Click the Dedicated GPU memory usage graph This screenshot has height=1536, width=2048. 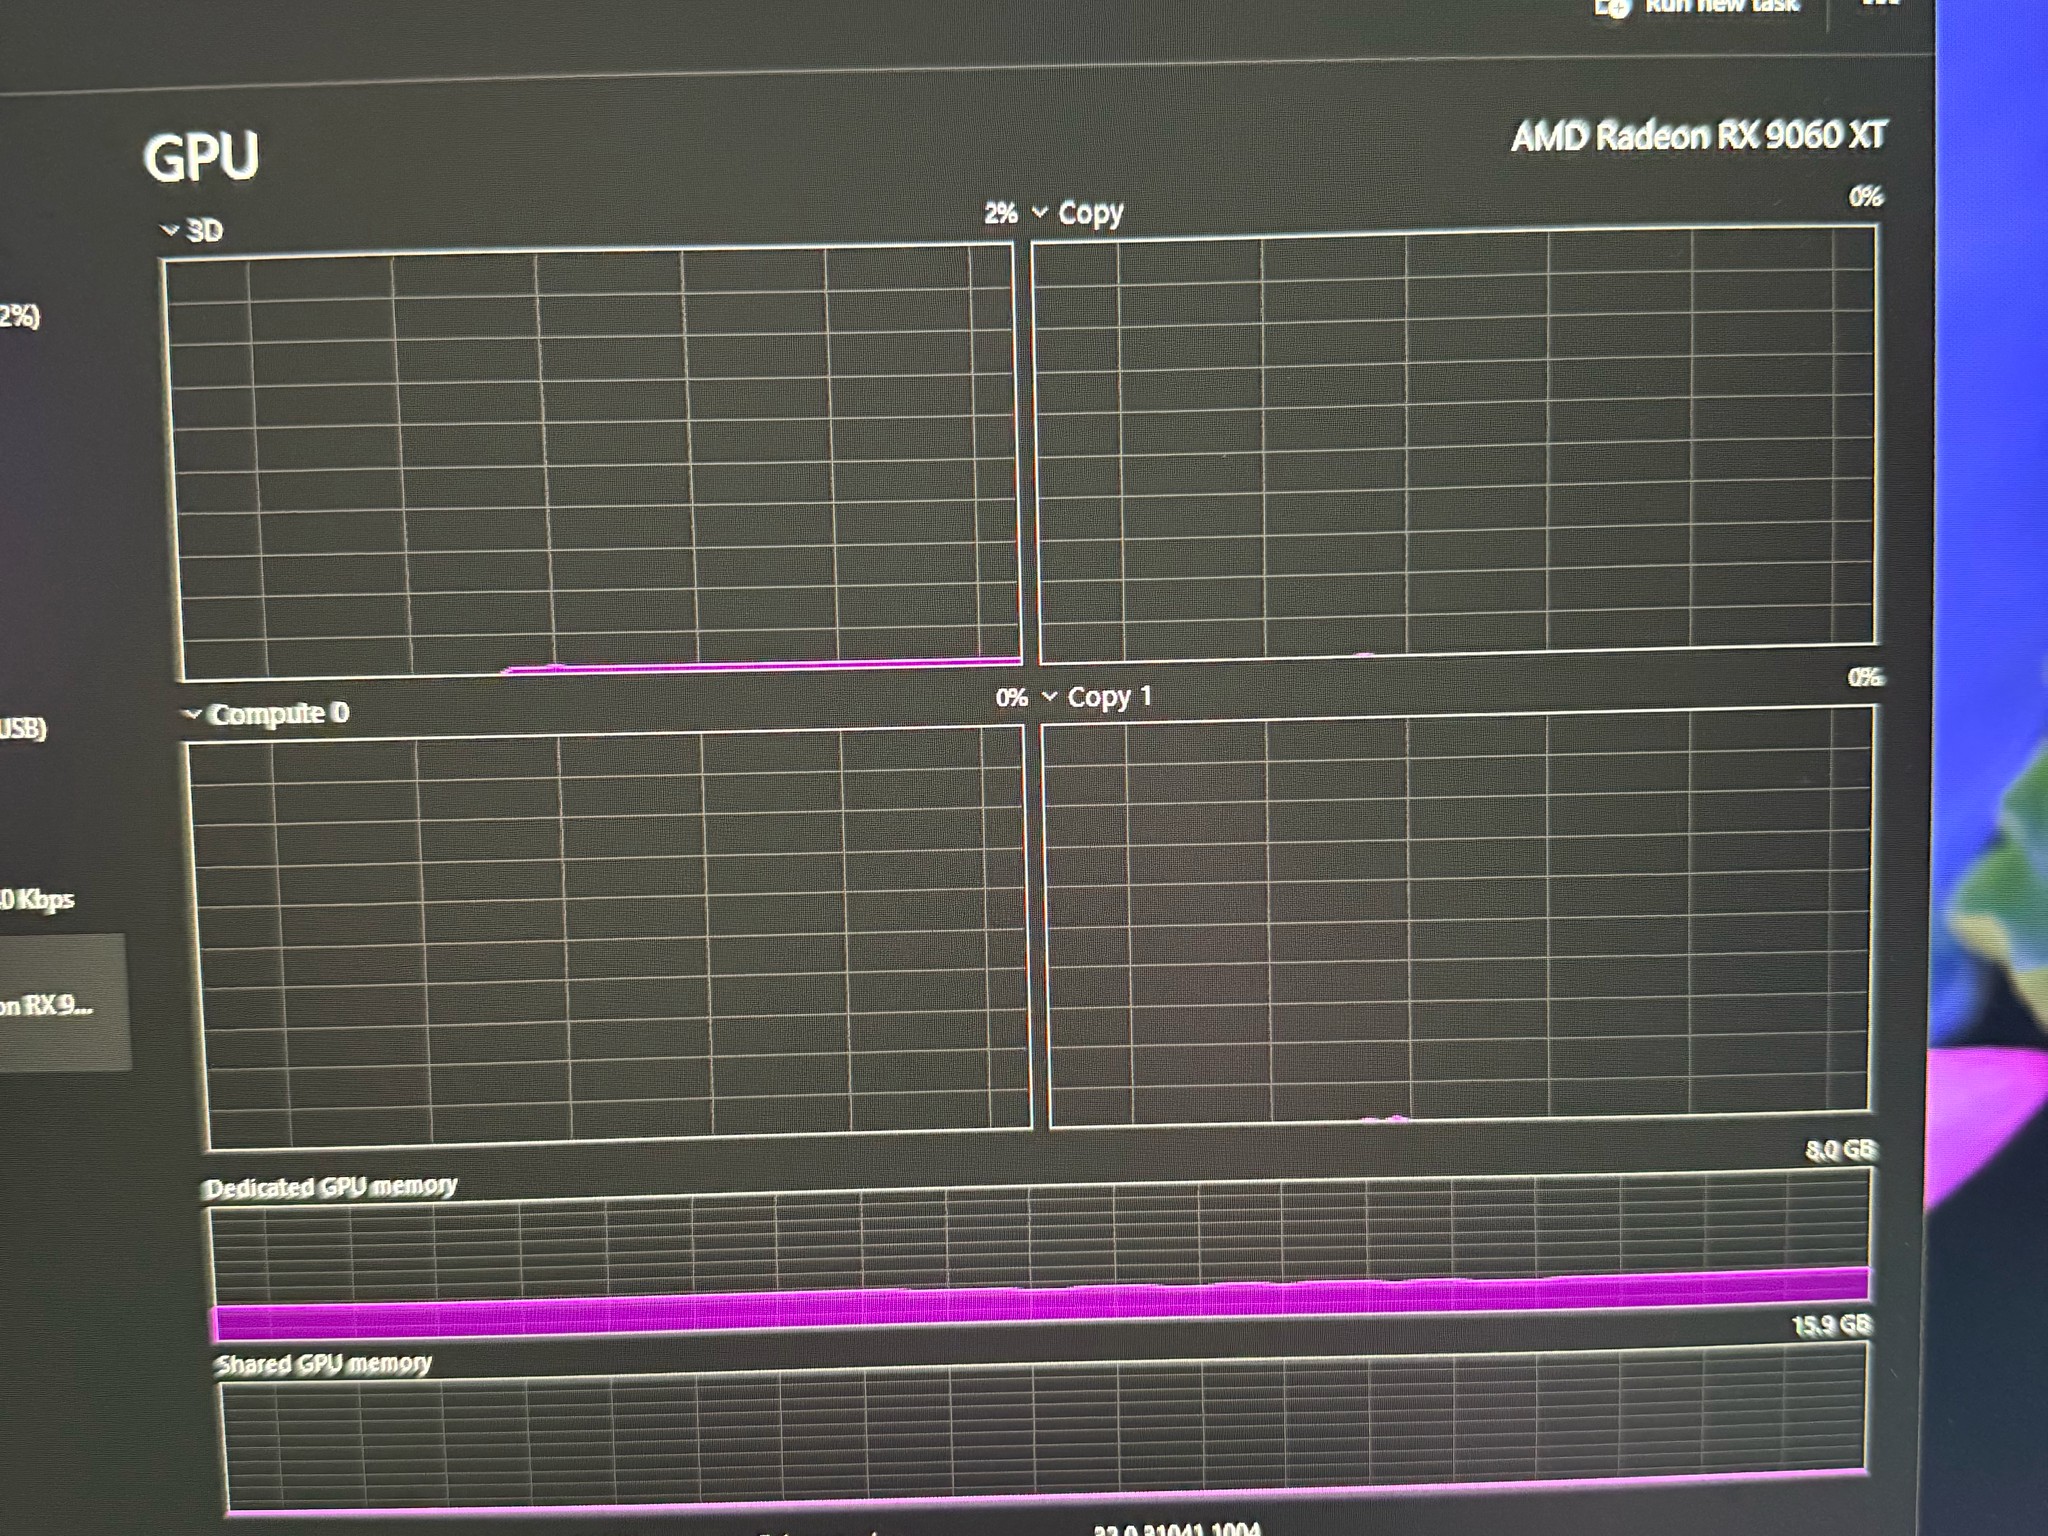pyautogui.click(x=1039, y=1256)
